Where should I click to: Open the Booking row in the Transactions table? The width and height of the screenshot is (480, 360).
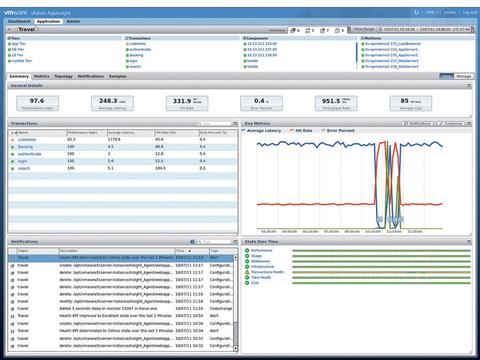tap(123, 147)
